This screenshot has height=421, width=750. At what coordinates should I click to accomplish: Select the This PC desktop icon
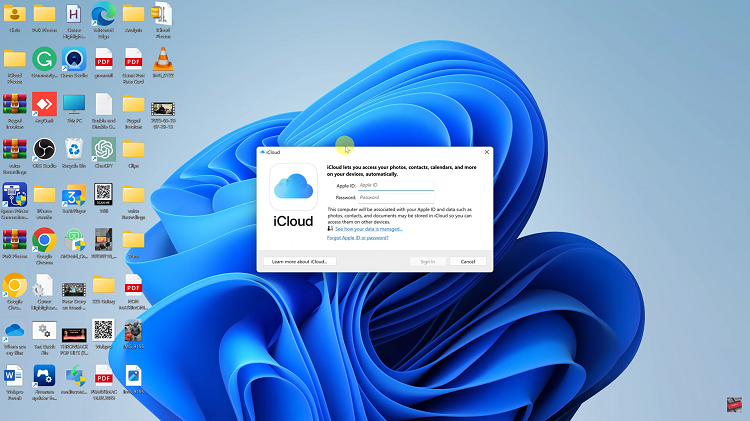[x=74, y=108]
